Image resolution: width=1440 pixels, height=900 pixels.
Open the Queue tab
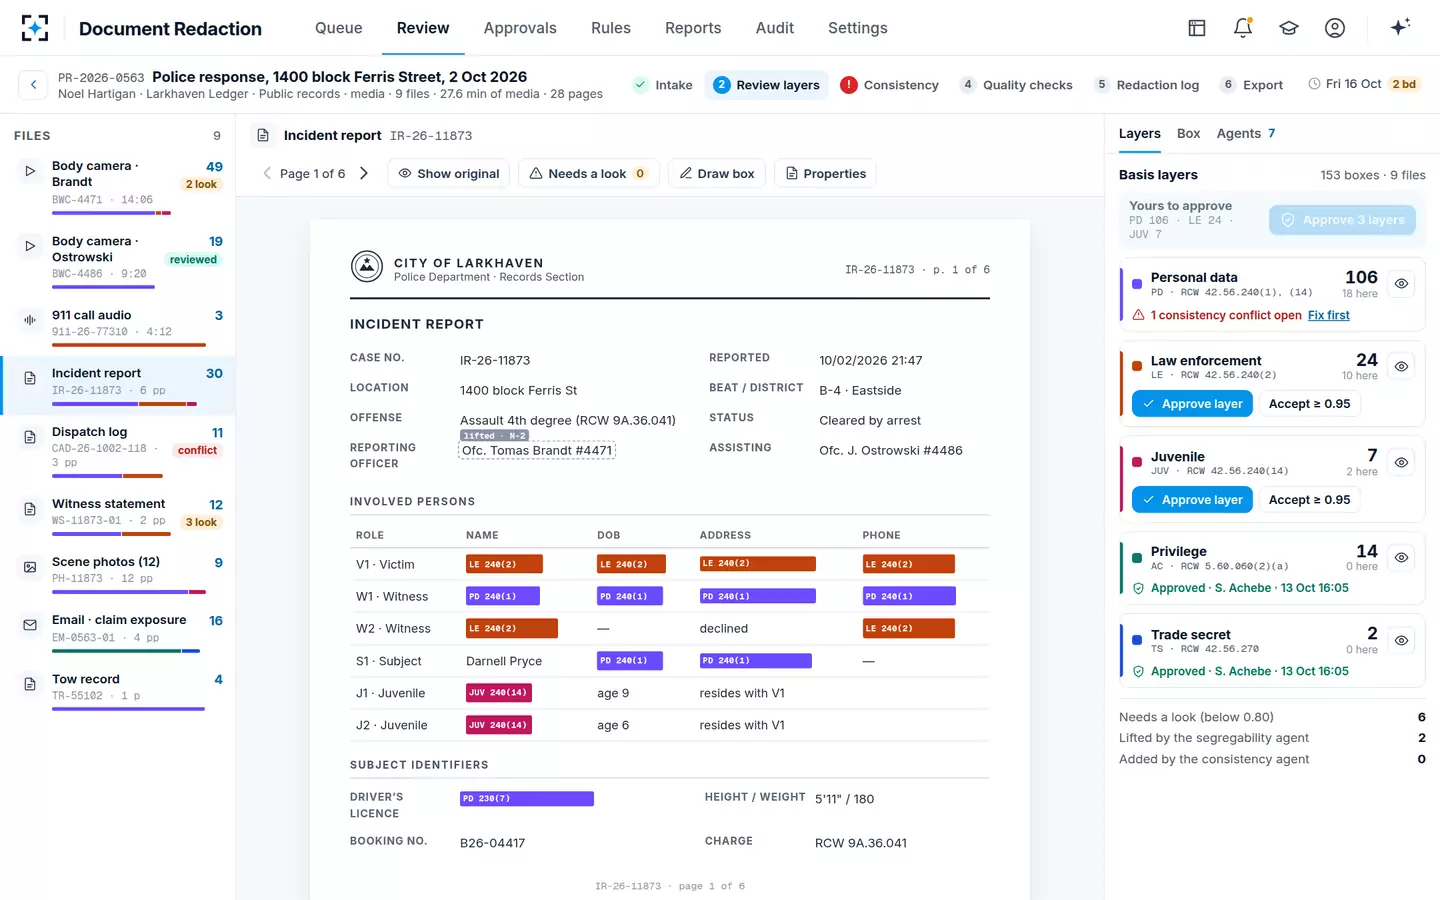[x=339, y=28]
